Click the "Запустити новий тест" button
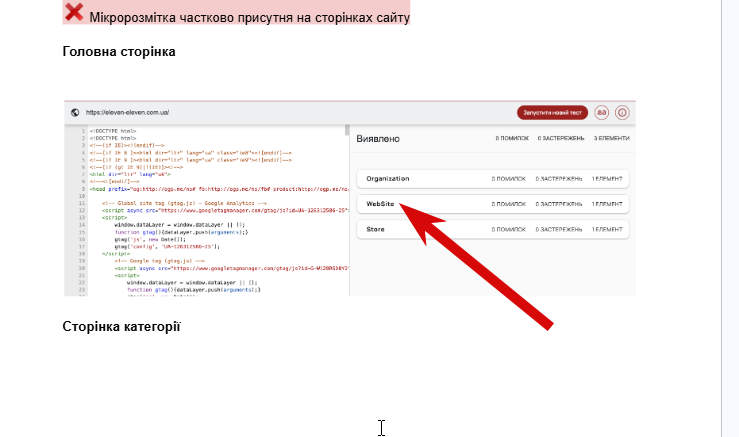 coord(552,113)
